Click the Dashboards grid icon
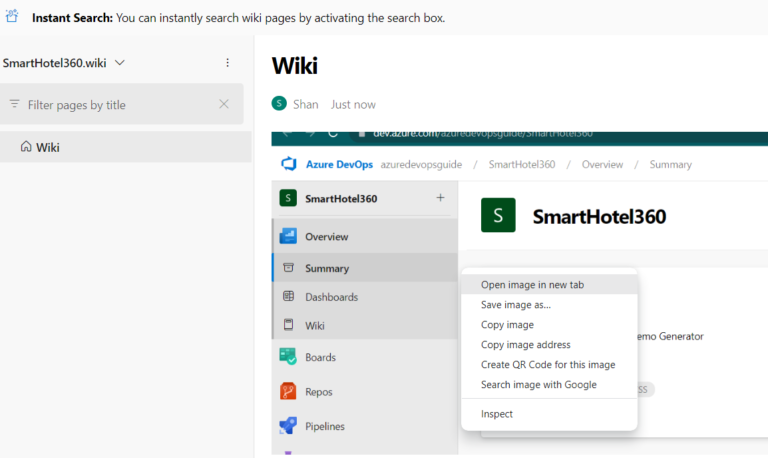This screenshot has width=768, height=458. [289, 297]
